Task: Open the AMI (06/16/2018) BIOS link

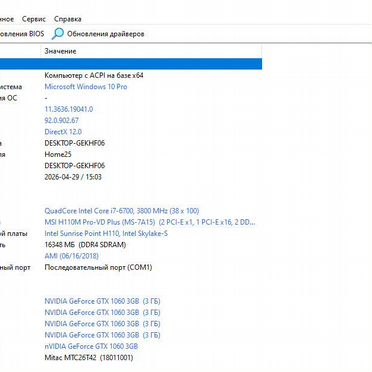Action: point(71,256)
